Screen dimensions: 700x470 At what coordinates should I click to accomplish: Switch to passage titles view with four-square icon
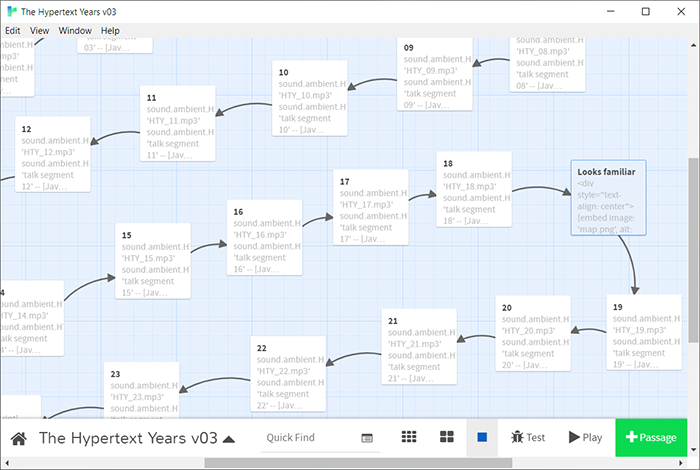(x=447, y=437)
